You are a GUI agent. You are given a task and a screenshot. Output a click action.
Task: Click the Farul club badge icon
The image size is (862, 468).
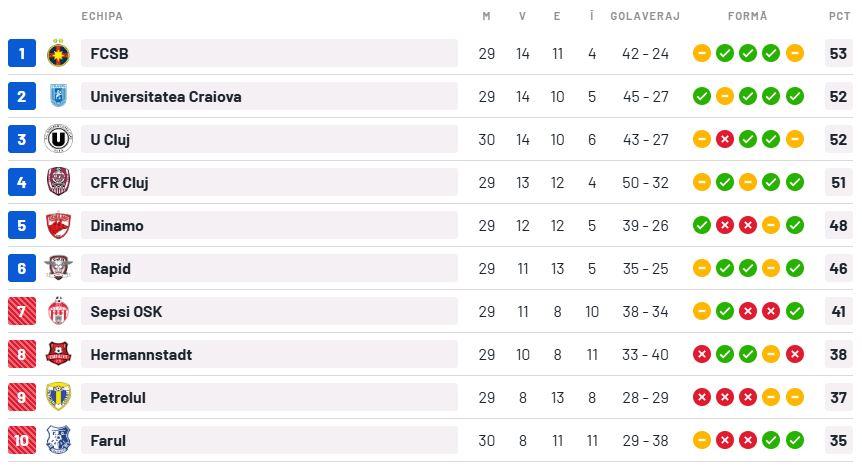(x=59, y=441)
